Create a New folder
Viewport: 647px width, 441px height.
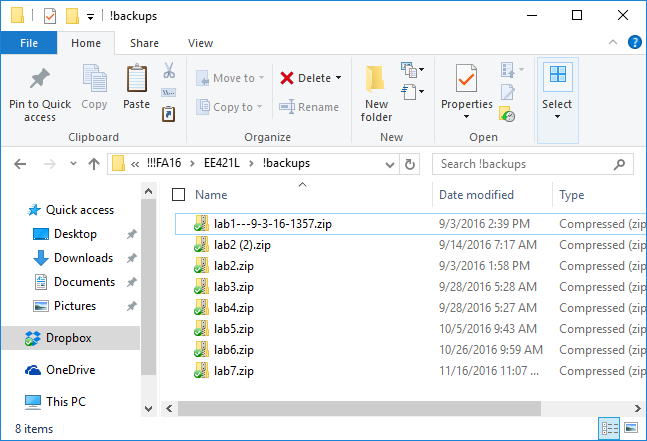376,93
